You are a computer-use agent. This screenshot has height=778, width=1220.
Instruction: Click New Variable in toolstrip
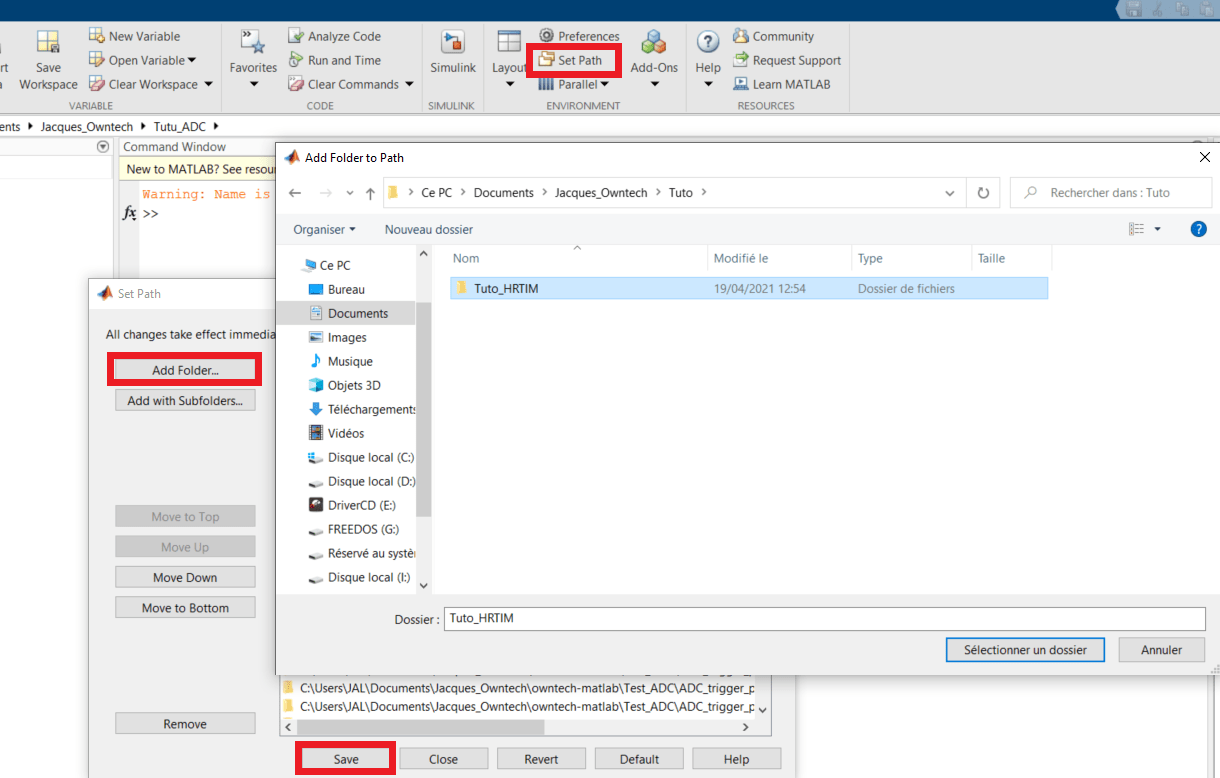point(135,36)
